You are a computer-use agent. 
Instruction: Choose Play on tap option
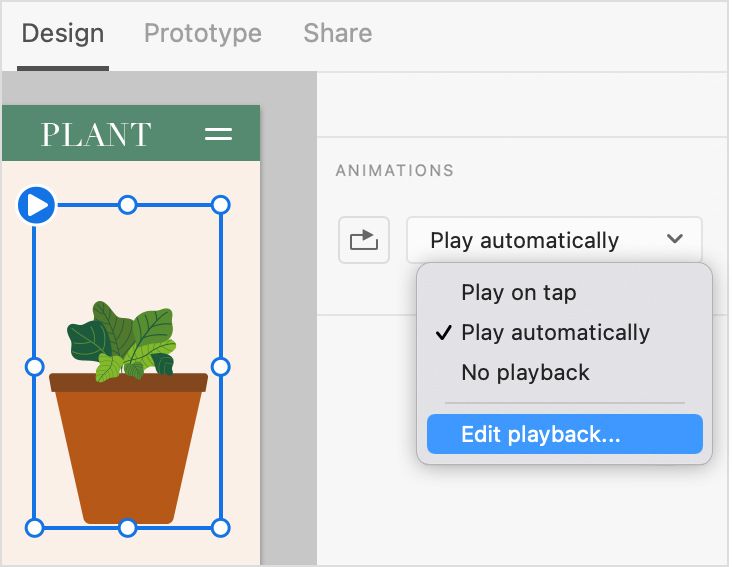coord(518,293)
